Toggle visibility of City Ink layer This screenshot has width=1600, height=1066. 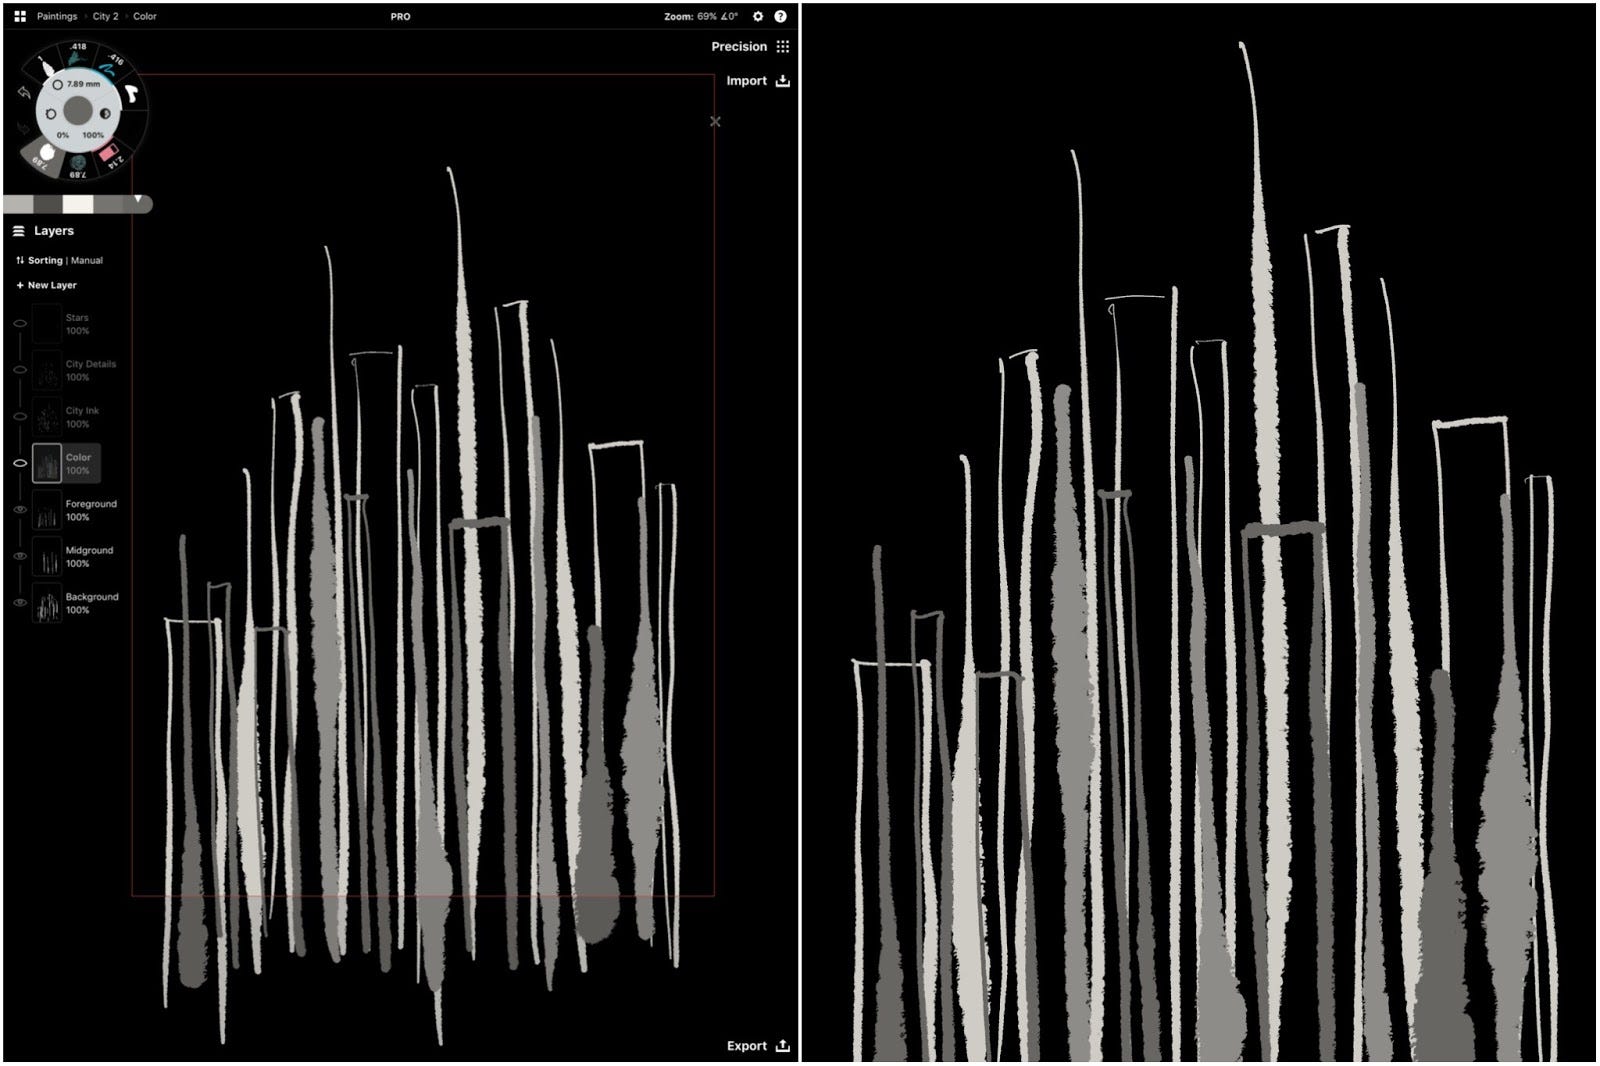pyautogui.click(x=20, y=417)
